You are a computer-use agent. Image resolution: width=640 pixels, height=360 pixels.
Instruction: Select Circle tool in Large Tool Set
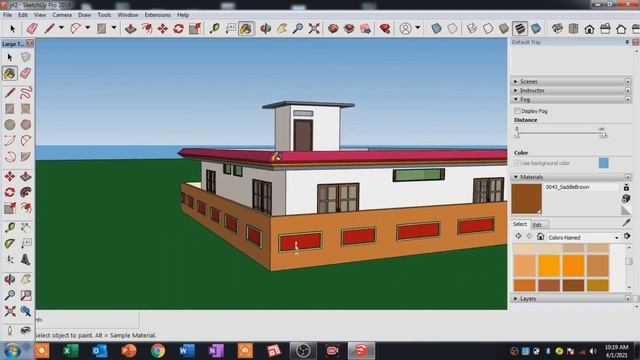click(10, 124)
